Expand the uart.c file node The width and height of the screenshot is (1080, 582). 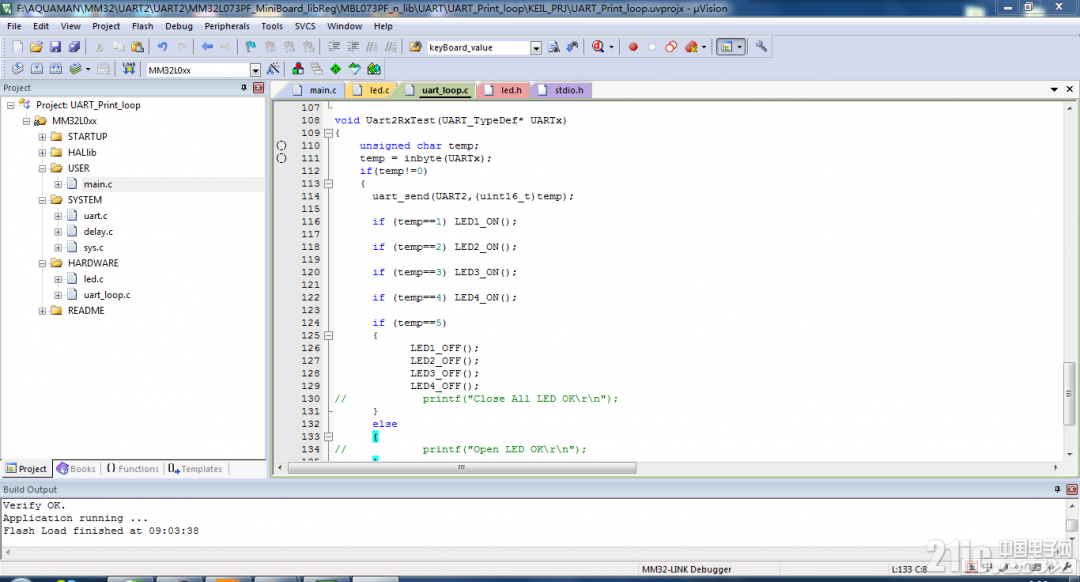click(x=58, y=216)
